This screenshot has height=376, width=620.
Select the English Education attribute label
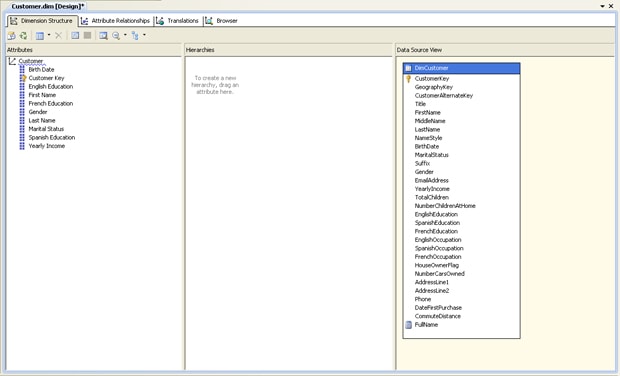(x=51, y=87)
